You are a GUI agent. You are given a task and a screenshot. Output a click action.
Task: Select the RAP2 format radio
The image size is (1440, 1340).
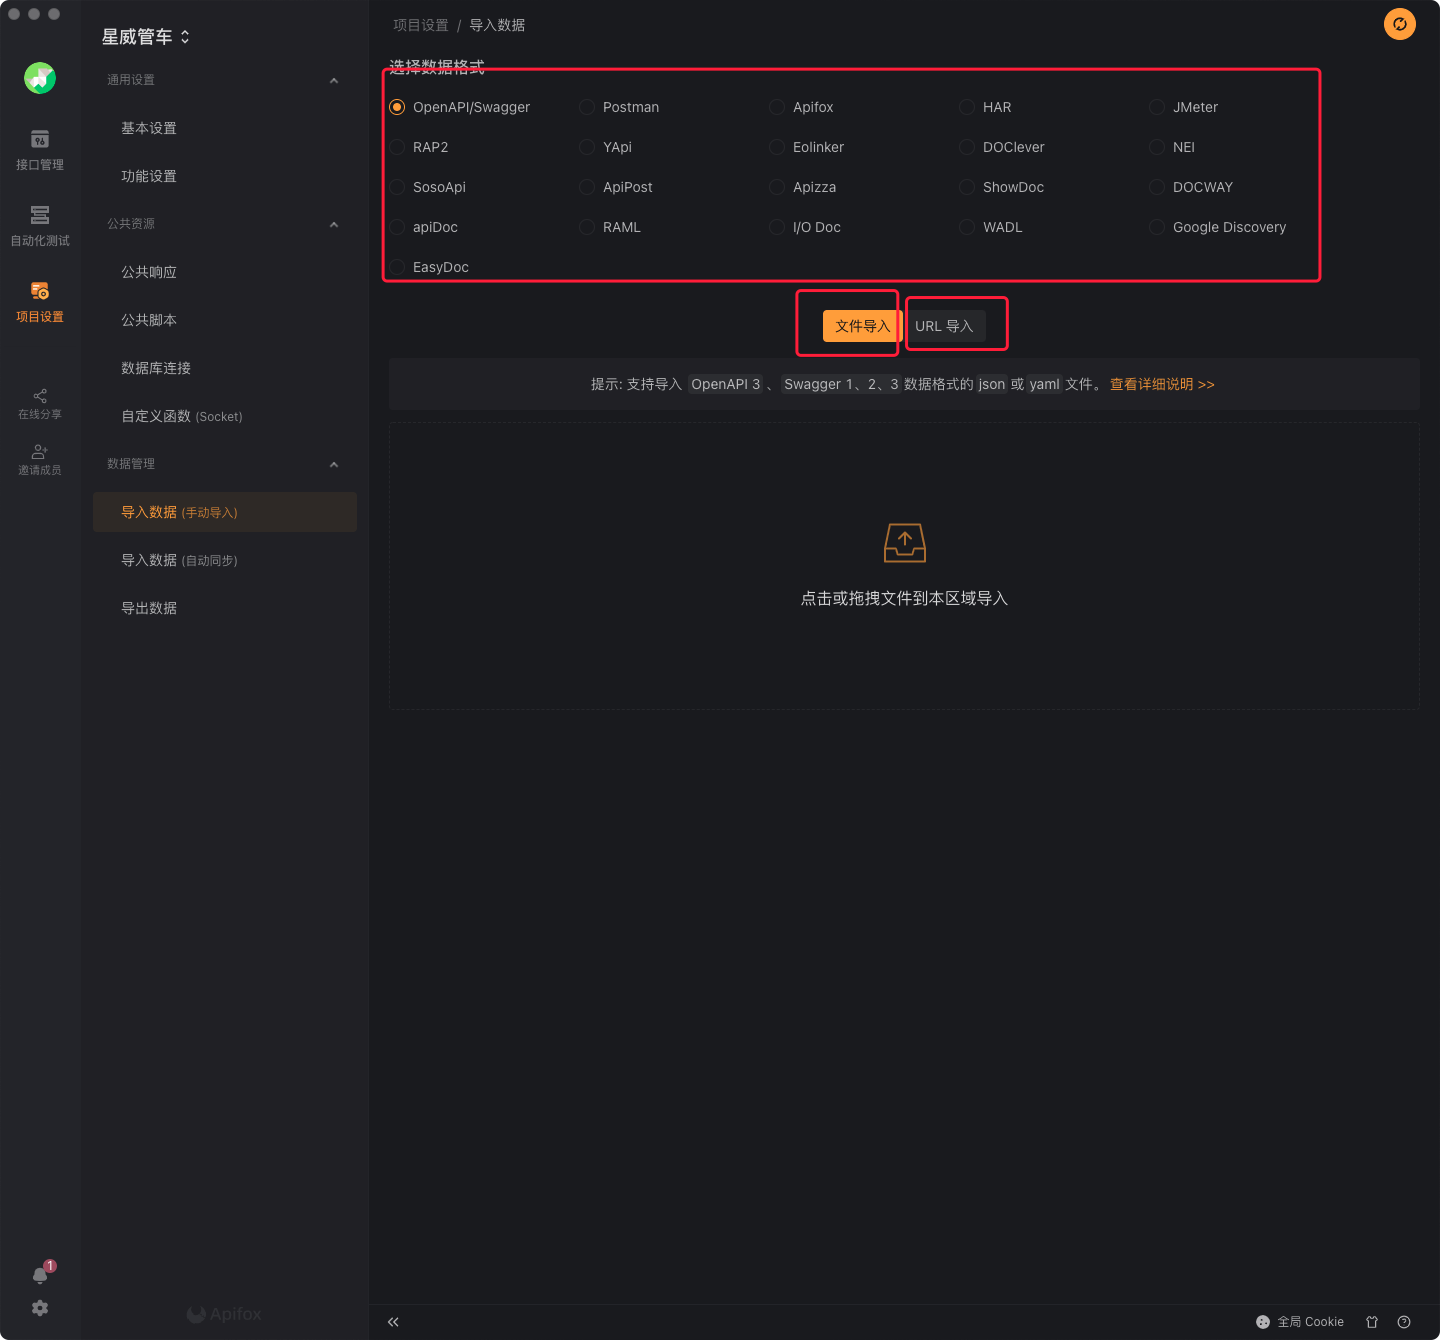click(x=397, y=147)
